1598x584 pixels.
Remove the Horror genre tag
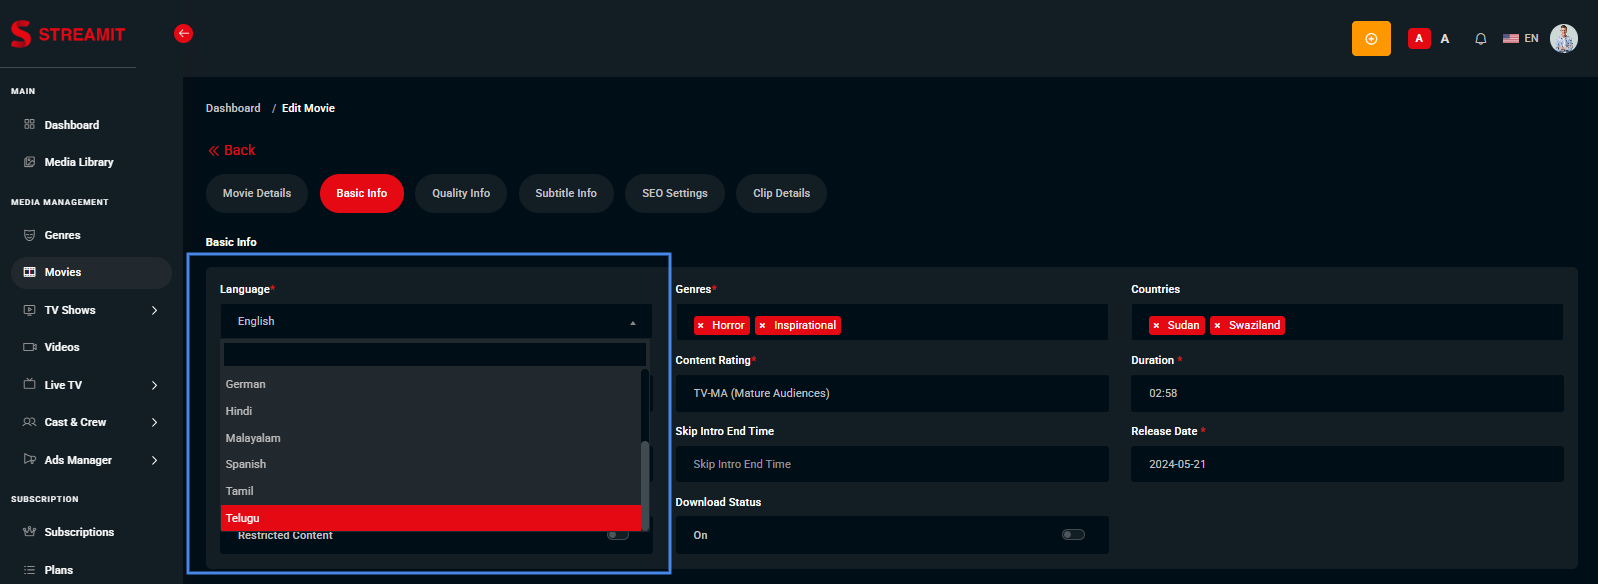coord(701,326)
